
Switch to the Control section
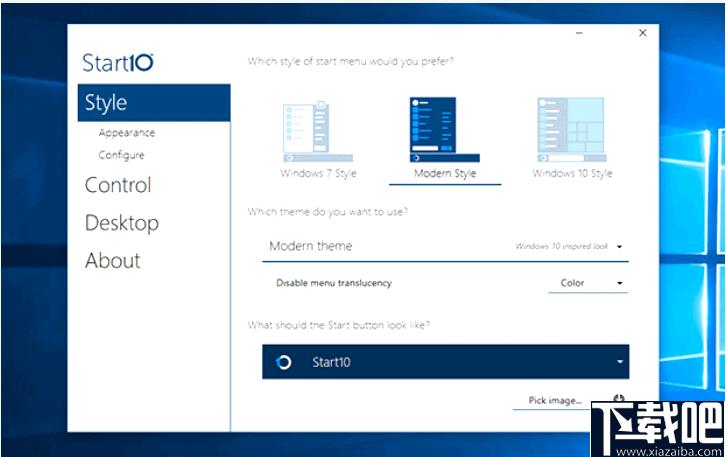(118, 185)
